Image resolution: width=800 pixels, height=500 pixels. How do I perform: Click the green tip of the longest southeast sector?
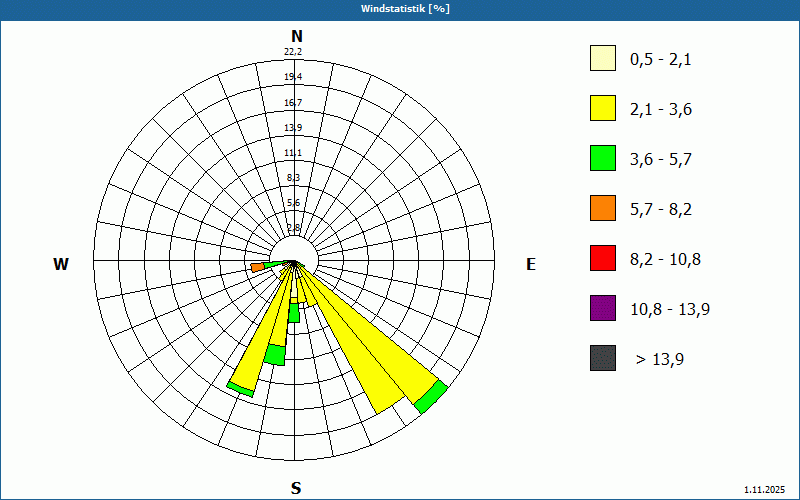[x=431, y=397]
